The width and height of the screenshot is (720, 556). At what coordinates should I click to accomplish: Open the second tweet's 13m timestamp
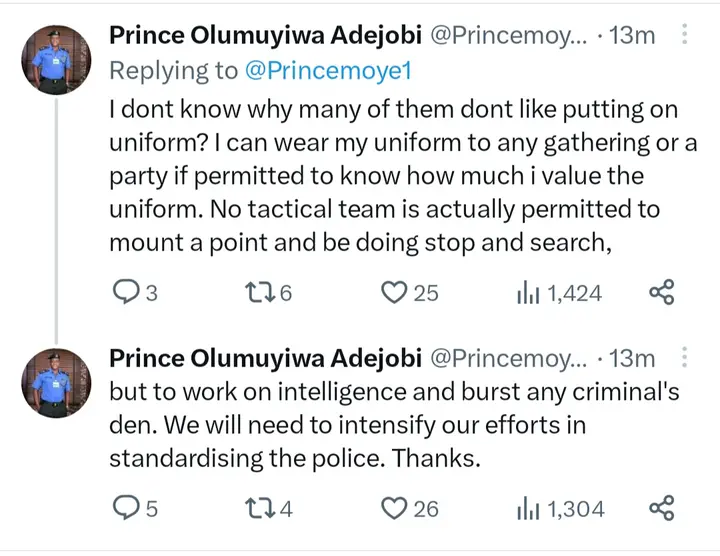(x=632, y=358)
